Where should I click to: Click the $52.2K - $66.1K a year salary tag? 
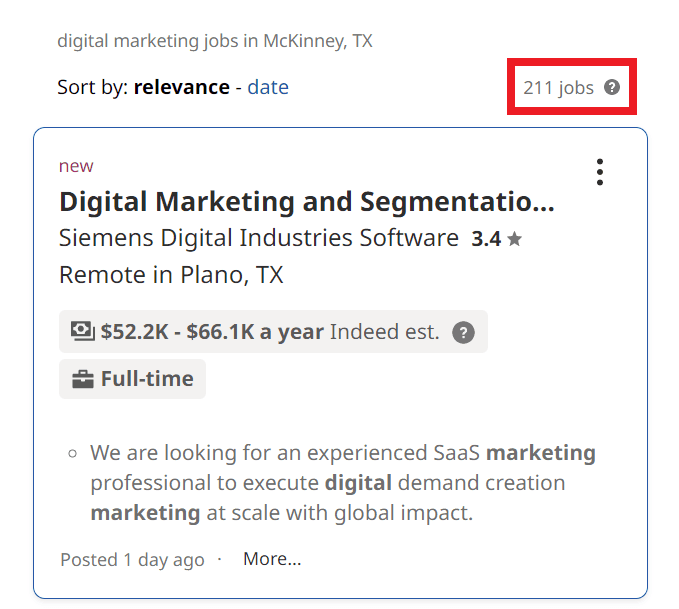click(273, 332)
